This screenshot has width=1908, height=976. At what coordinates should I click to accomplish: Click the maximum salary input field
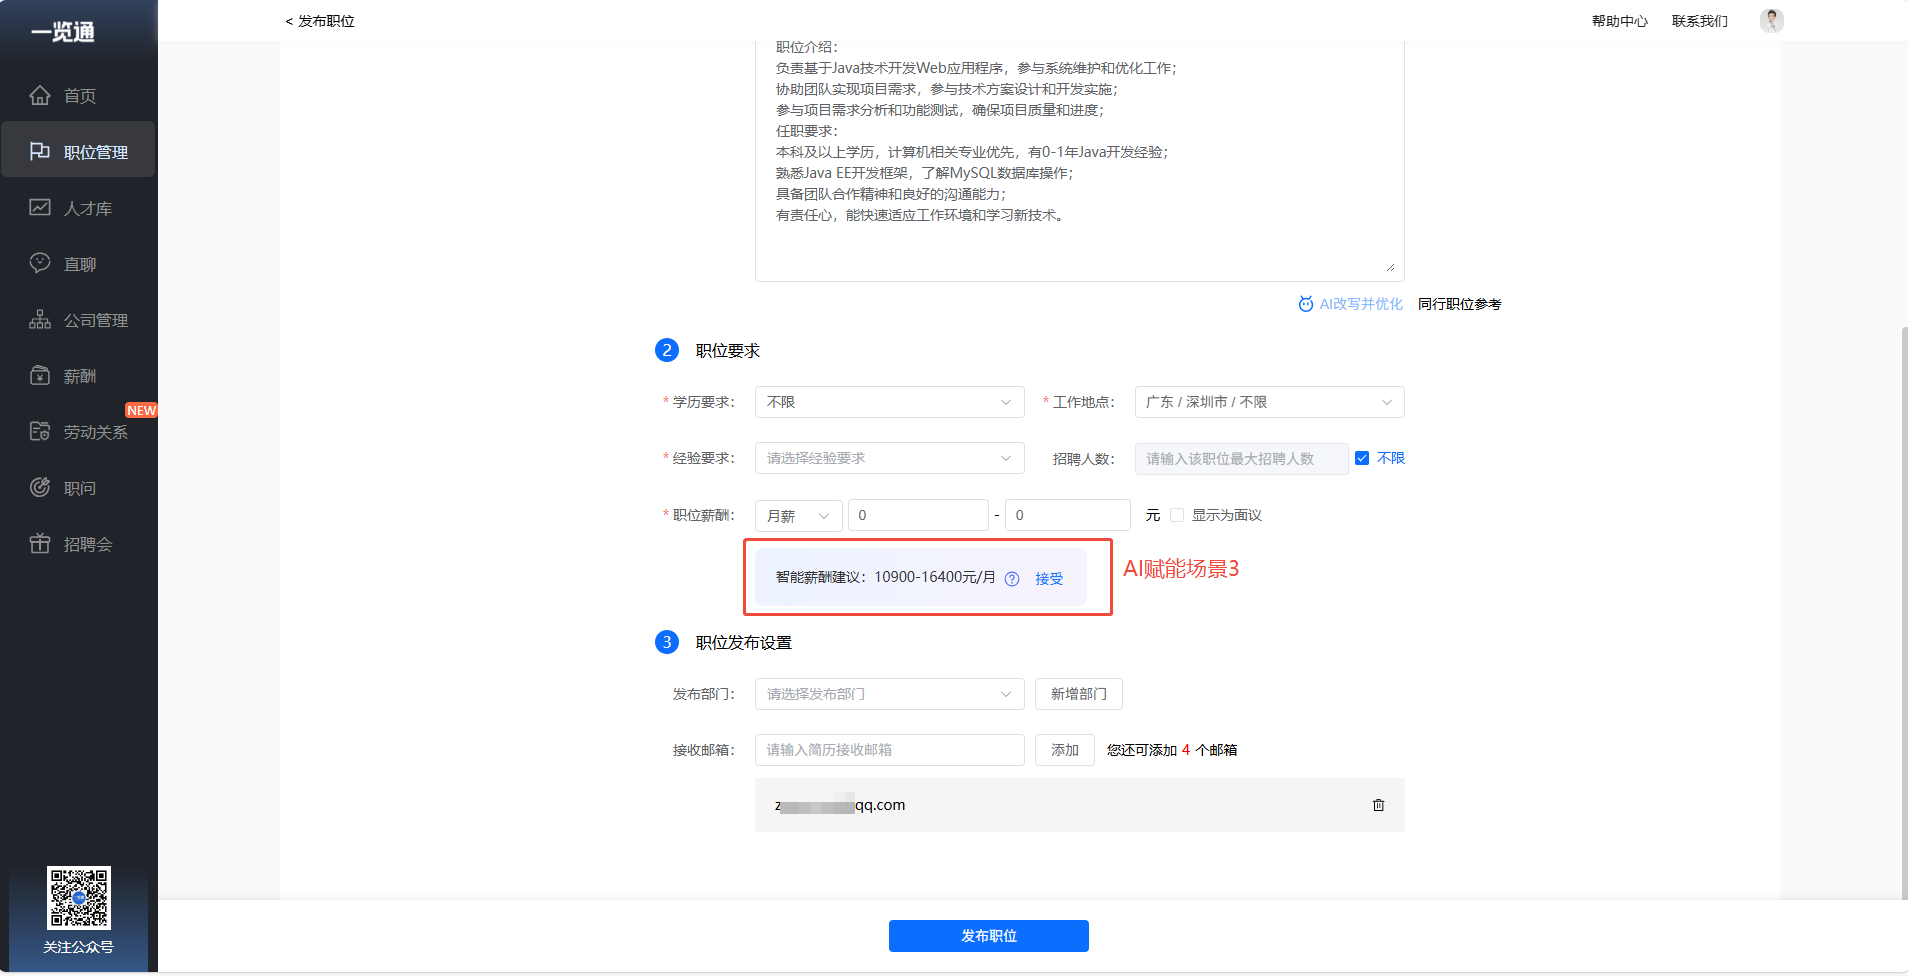pos(1068,515)
